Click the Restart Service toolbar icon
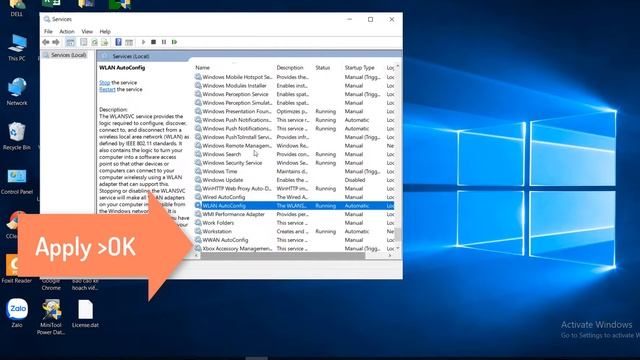This screenshot has height=360, width=640. (174, 42)
